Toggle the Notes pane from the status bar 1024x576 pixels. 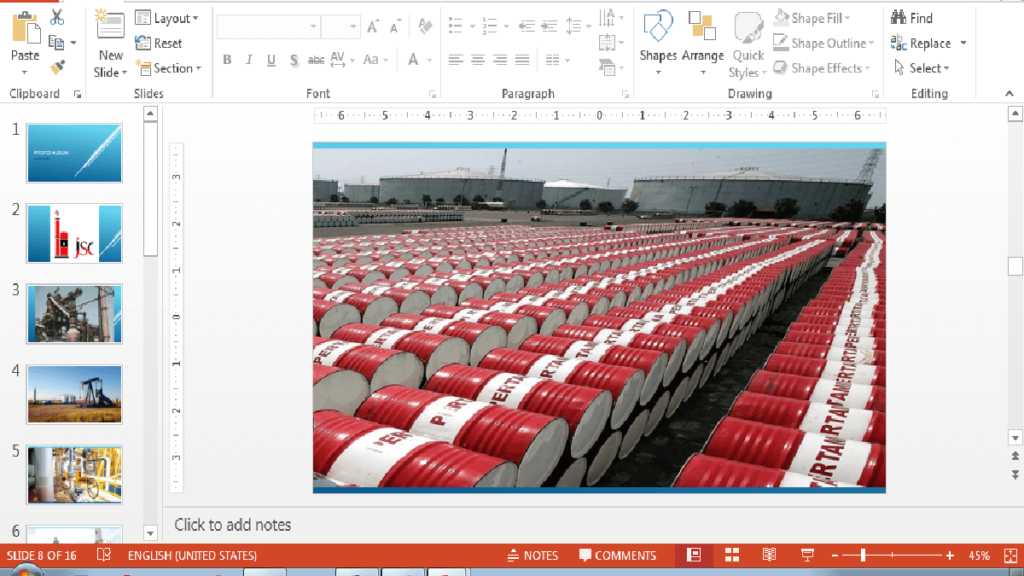point(532,555)
